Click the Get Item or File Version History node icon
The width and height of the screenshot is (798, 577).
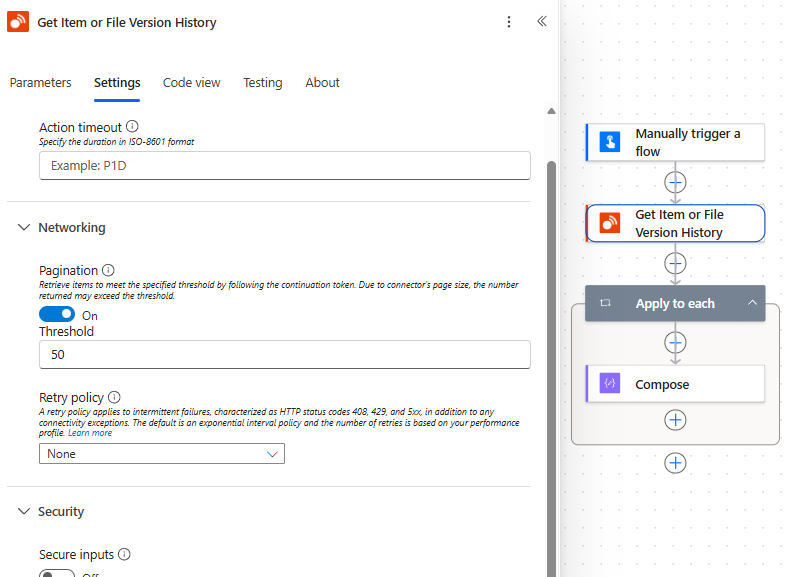[610, 223]
